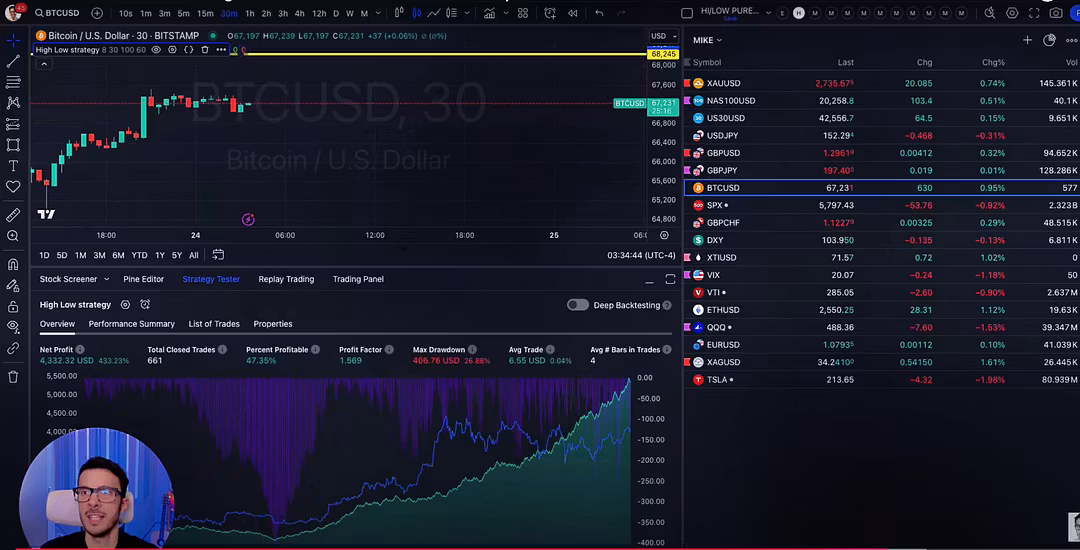Set date range to All
This screenshot has height=550, width=1080.
pos(194,255)
